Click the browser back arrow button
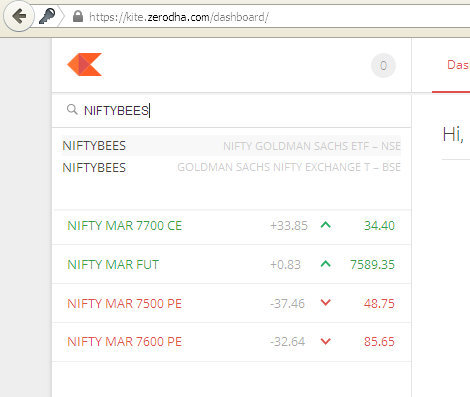The image size is (470, 397). (x=19, y=16)
